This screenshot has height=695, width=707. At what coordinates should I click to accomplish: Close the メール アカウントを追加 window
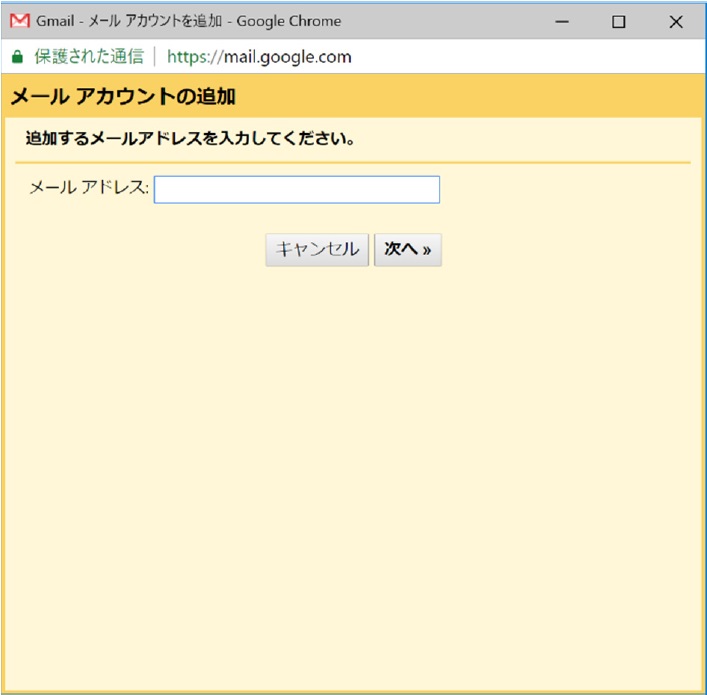[x=676, y=21]
